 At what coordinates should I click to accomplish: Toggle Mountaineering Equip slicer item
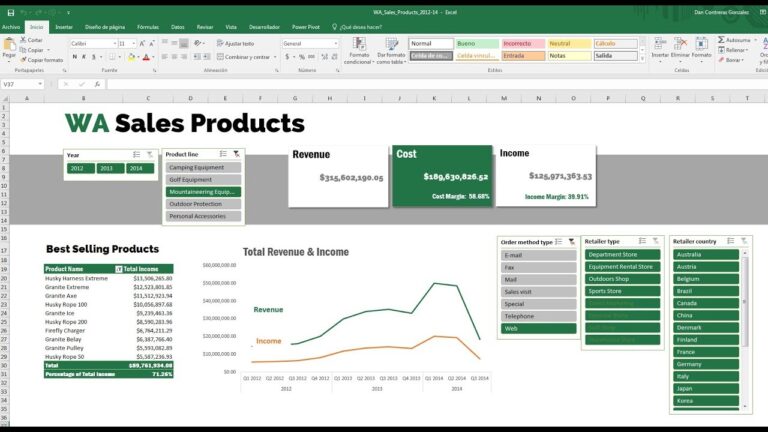[203, 192]
